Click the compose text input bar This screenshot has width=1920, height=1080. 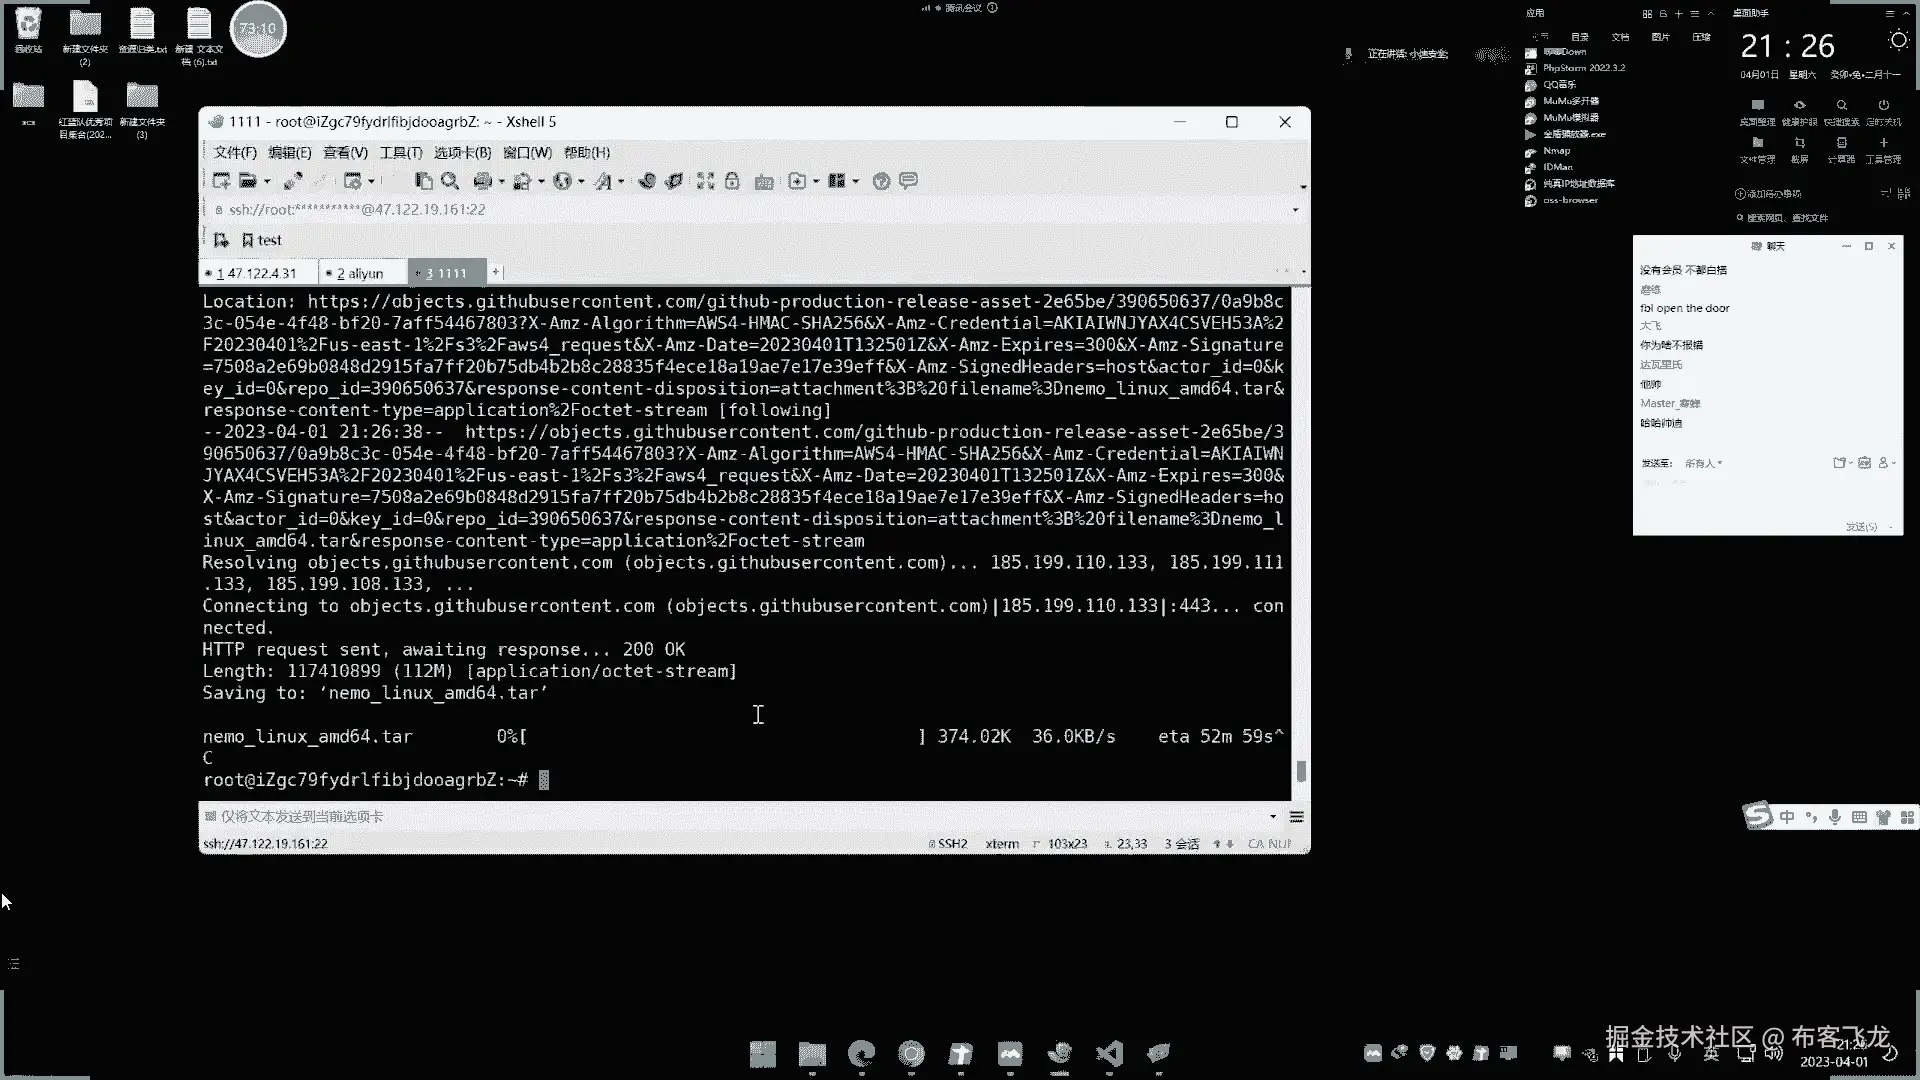[700, 817]
